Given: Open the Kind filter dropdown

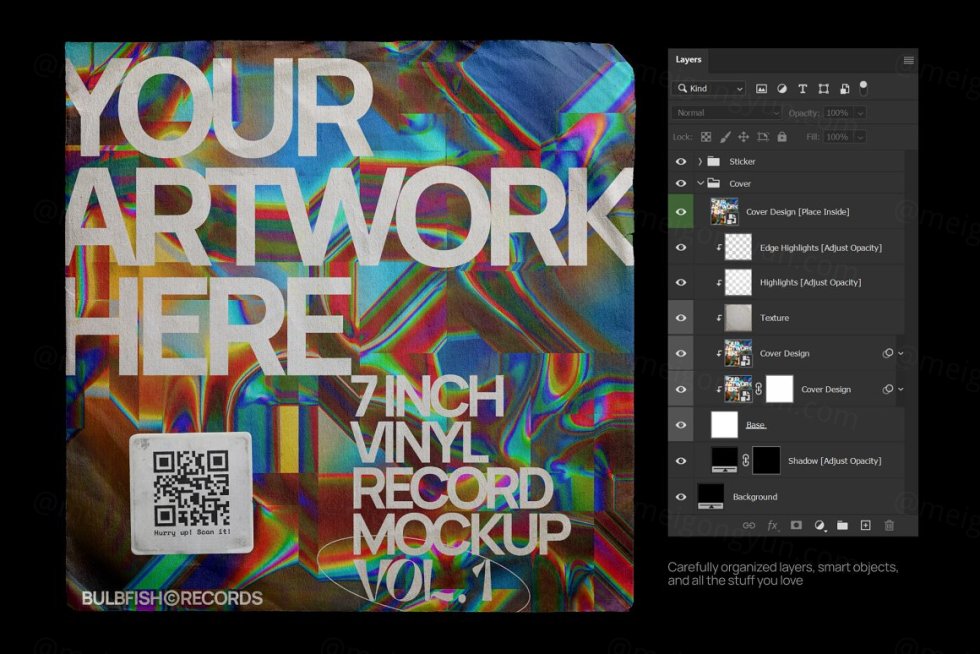Looking at the screenshot, I should [710, 88].
